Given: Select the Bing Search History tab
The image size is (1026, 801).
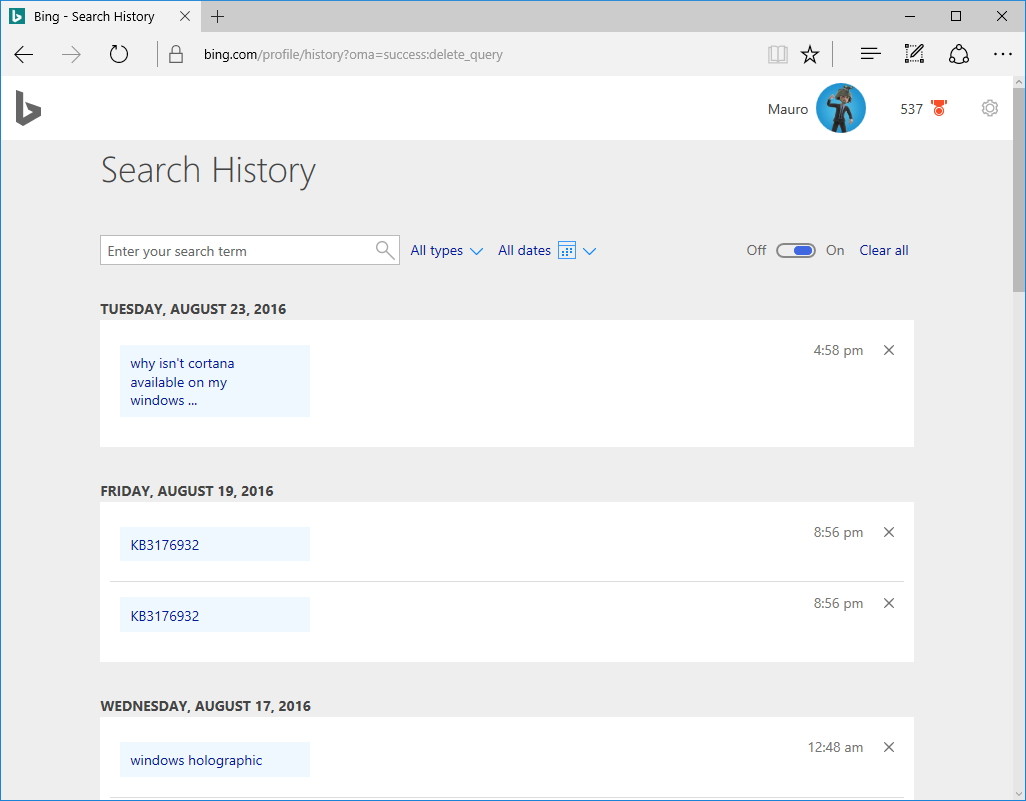Looking at the screenshot, I should click(x=95, y=16).
